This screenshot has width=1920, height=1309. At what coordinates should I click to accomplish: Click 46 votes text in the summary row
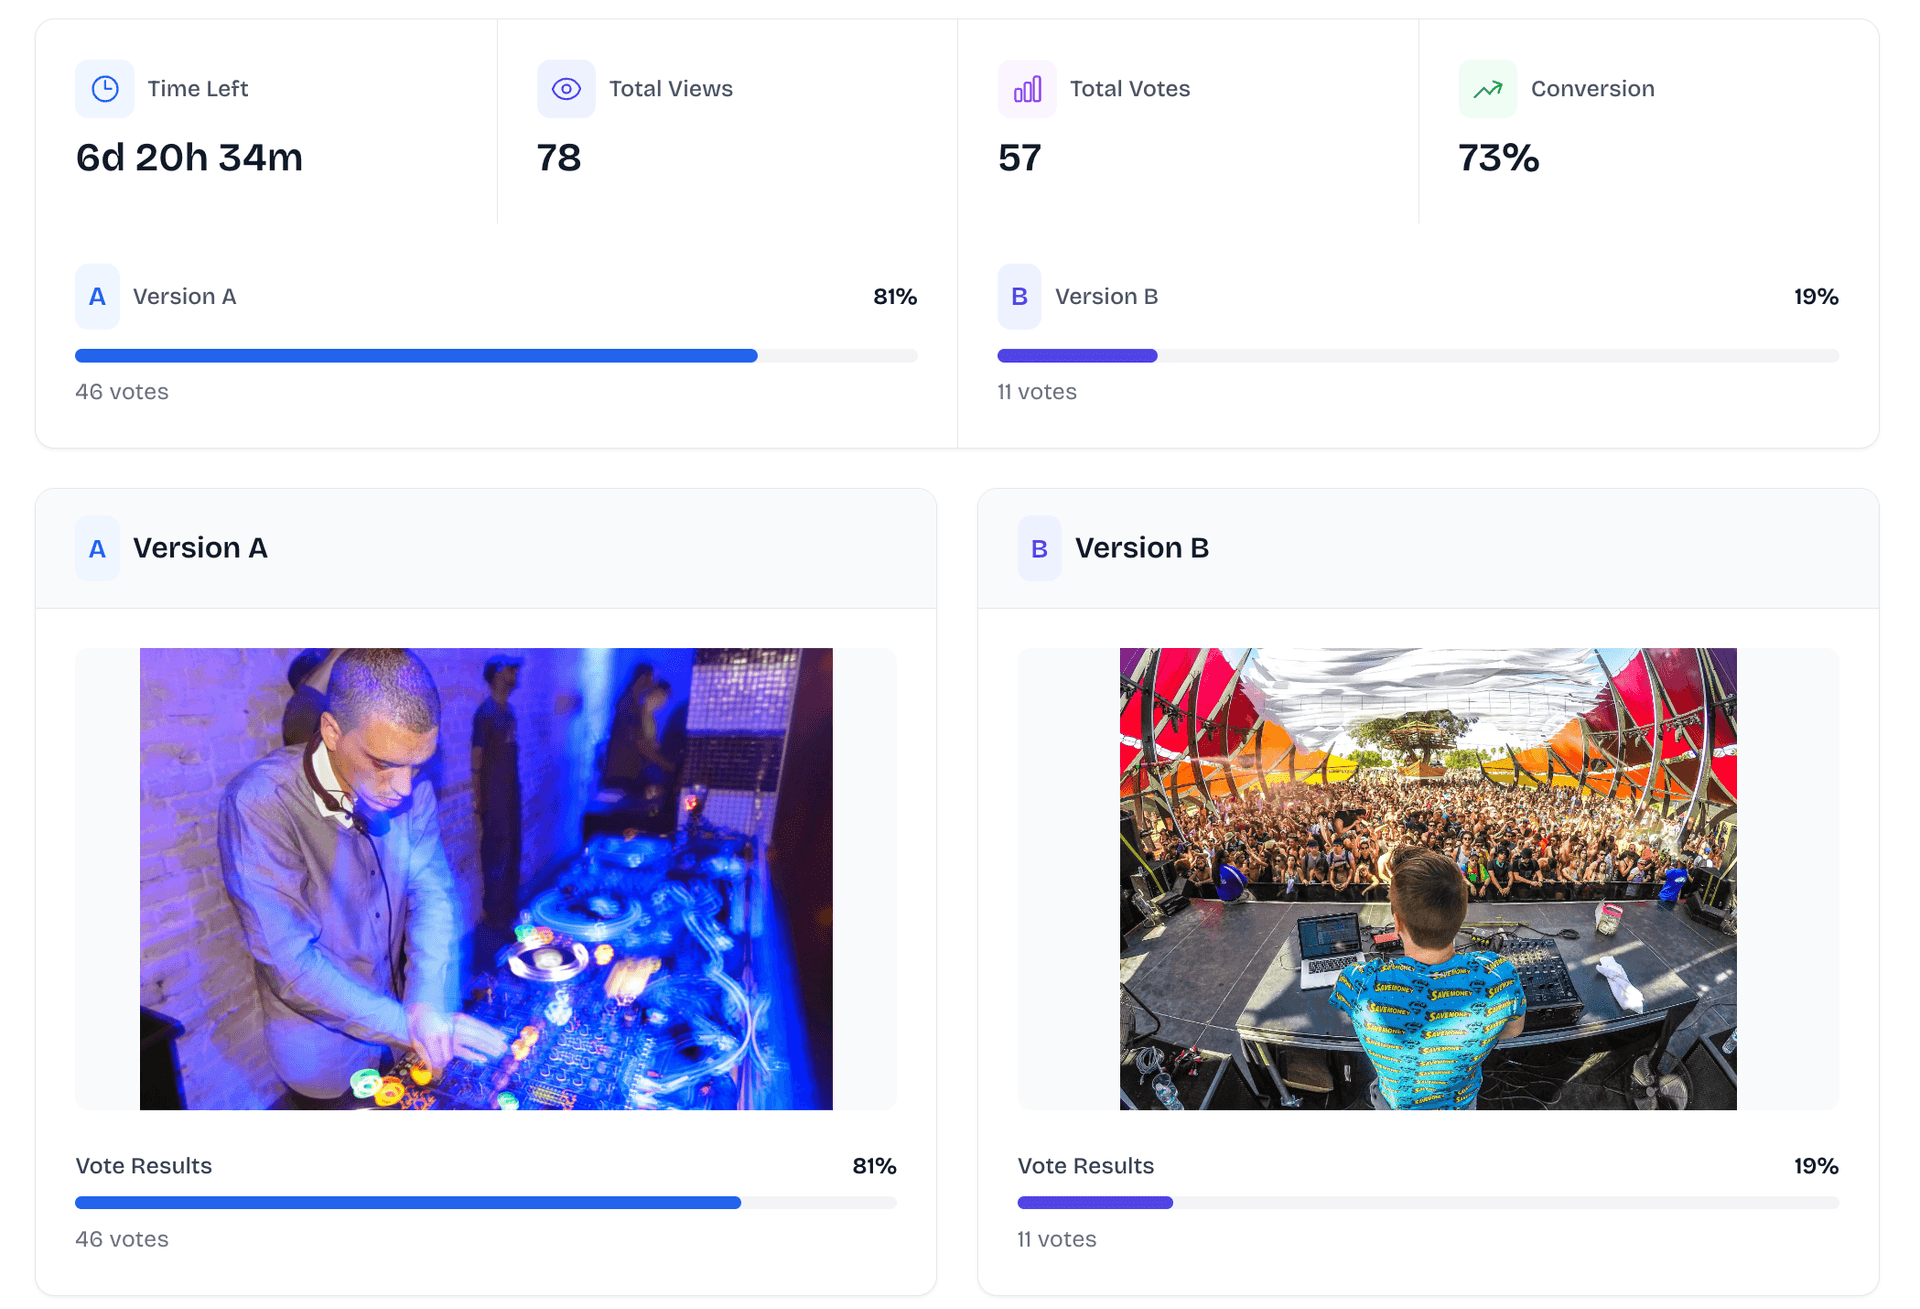(x=122, y=392)
